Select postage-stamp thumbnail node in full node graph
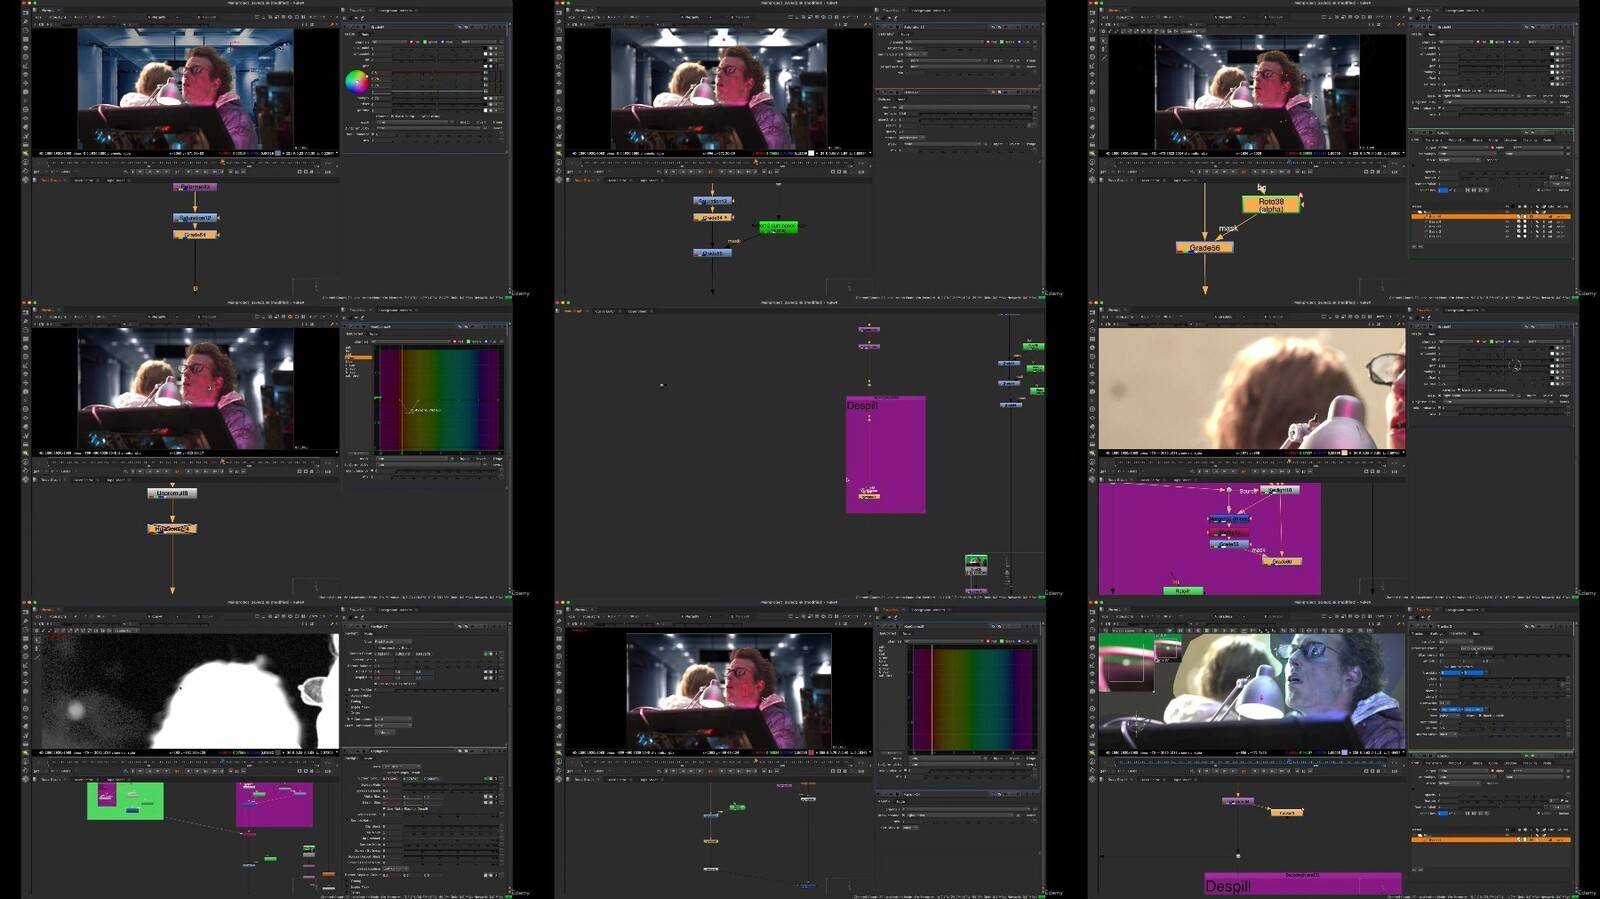Screen dimensions: 1600x899 tap(976, 564)
